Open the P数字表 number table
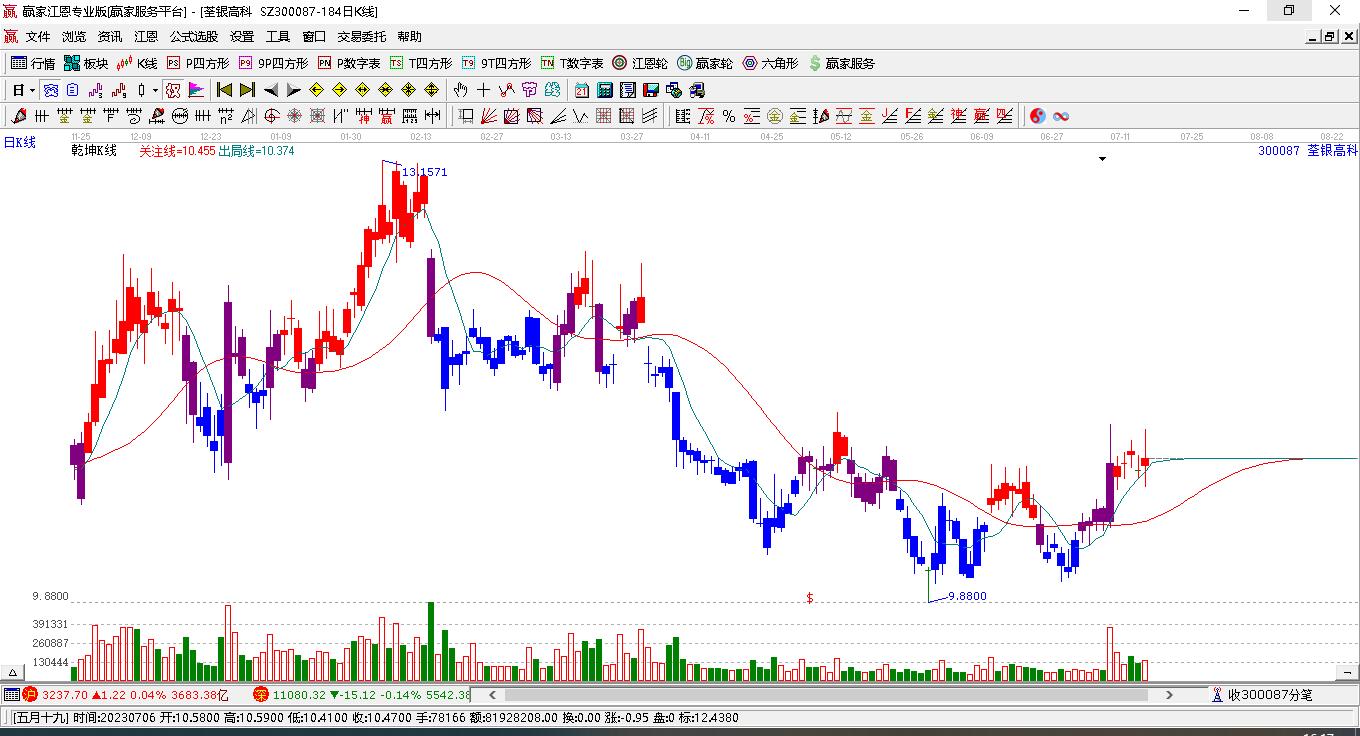The image size is (1360, 736). tap(349, 63)
